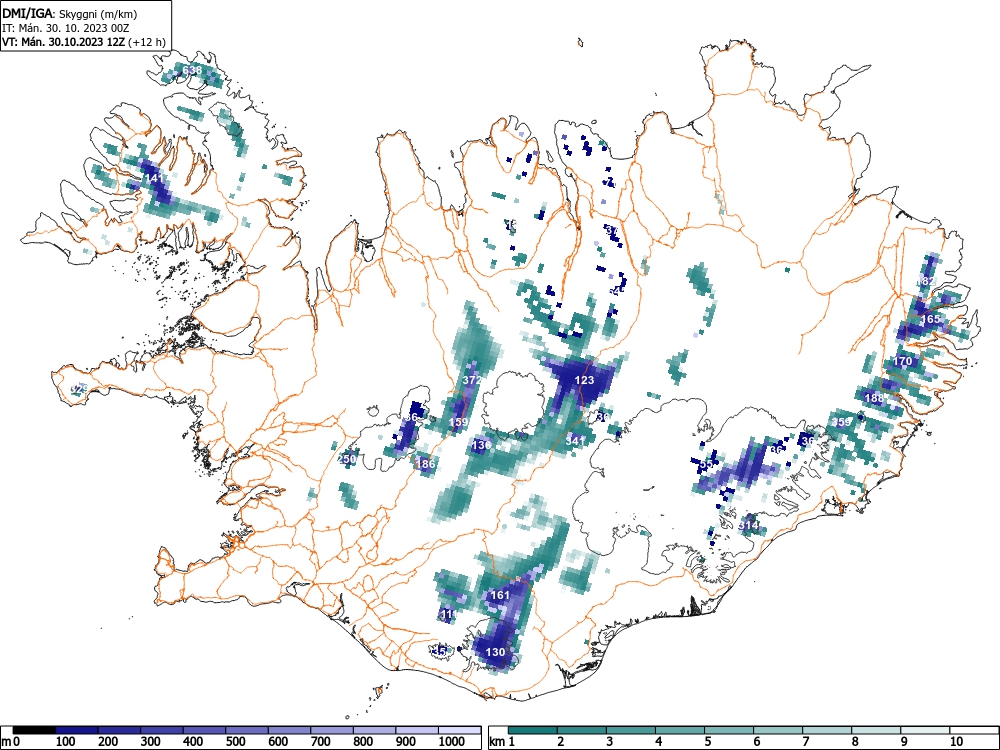Pick the teal swatch above km label 3

click(631, 730)
